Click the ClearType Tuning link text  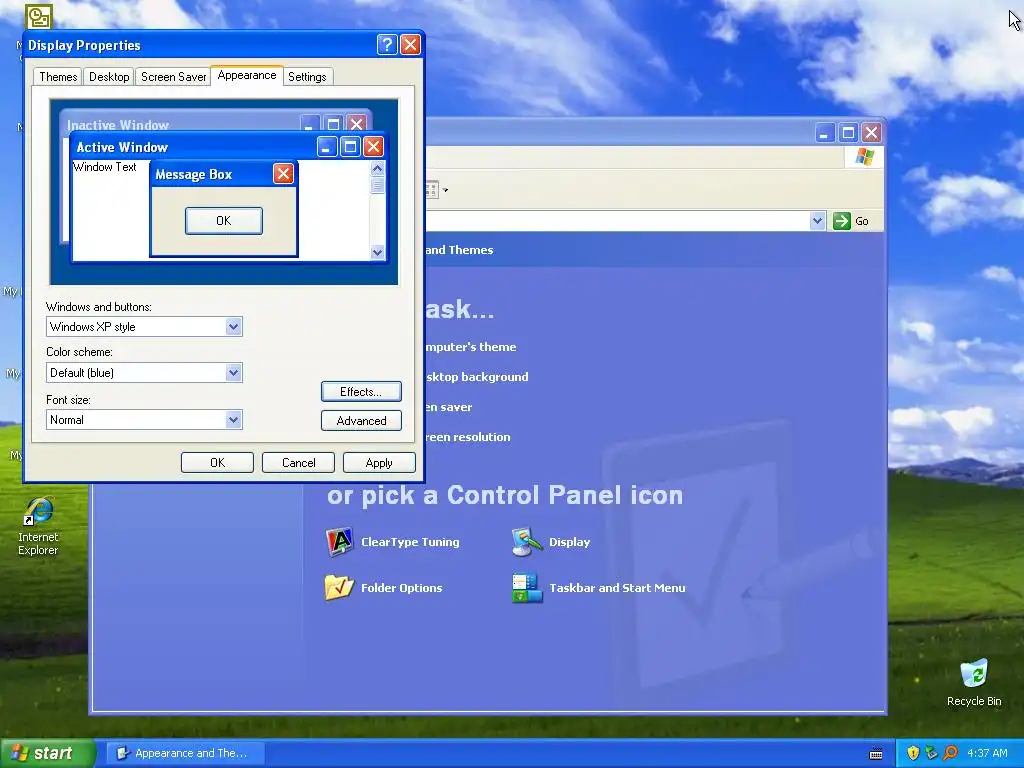point(410,542)
